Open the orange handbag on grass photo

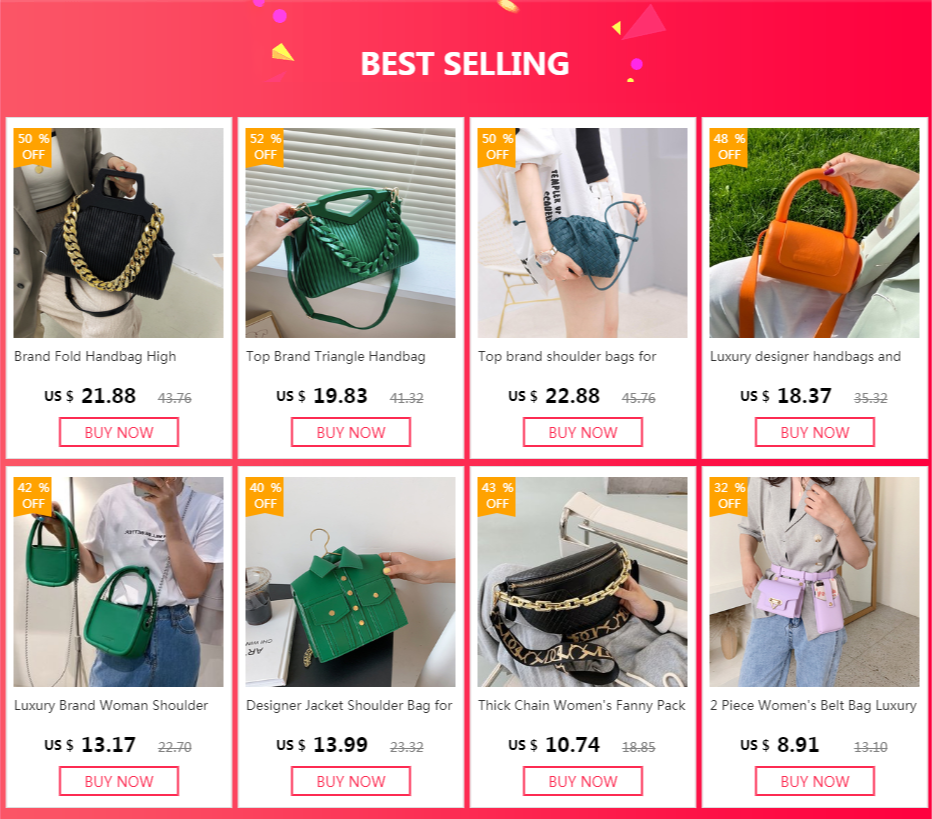(814, 233)
